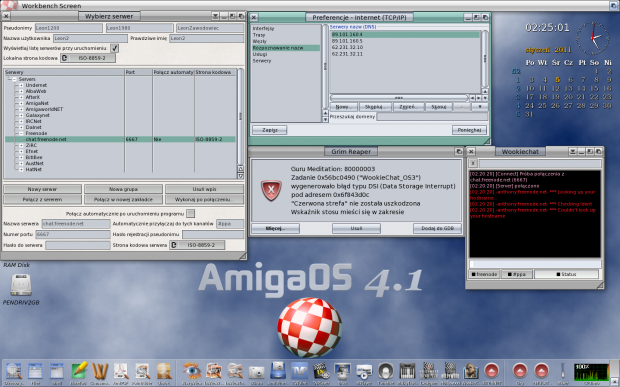Click the red X error icon in Grim Reaper

(x=271, y=190)
